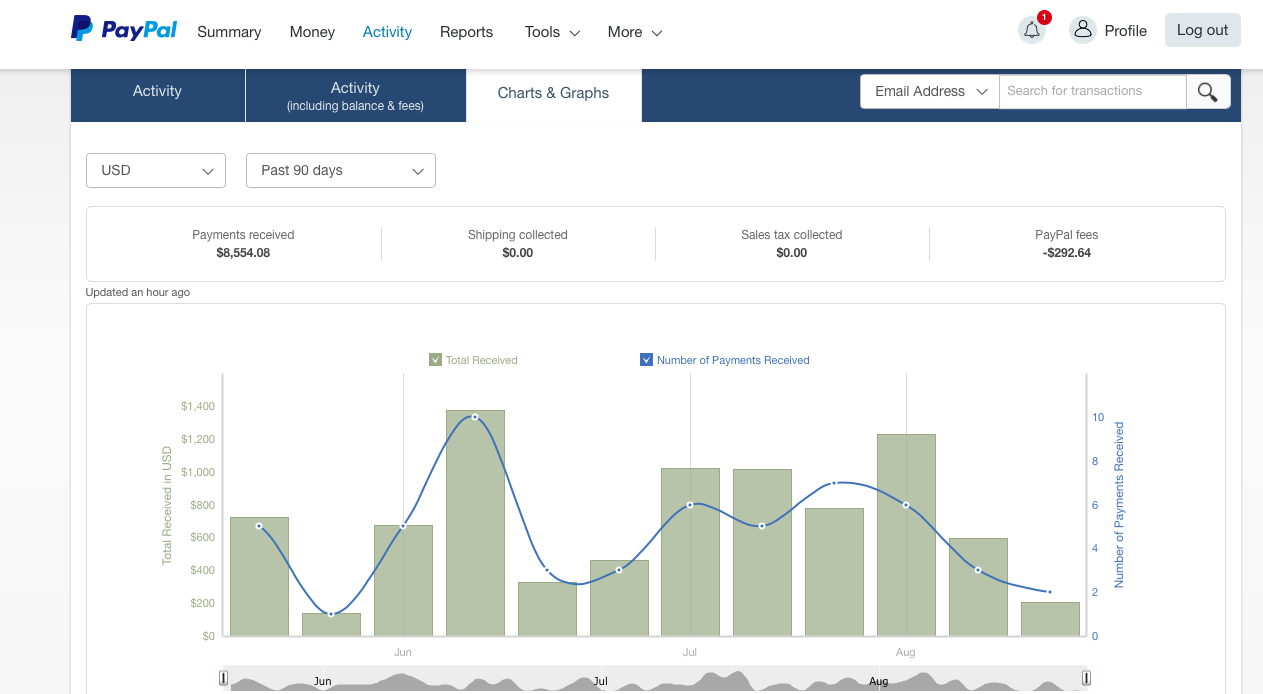Expand the More menu
This screenshot has height=694, width=1263.
click(635, 32)
